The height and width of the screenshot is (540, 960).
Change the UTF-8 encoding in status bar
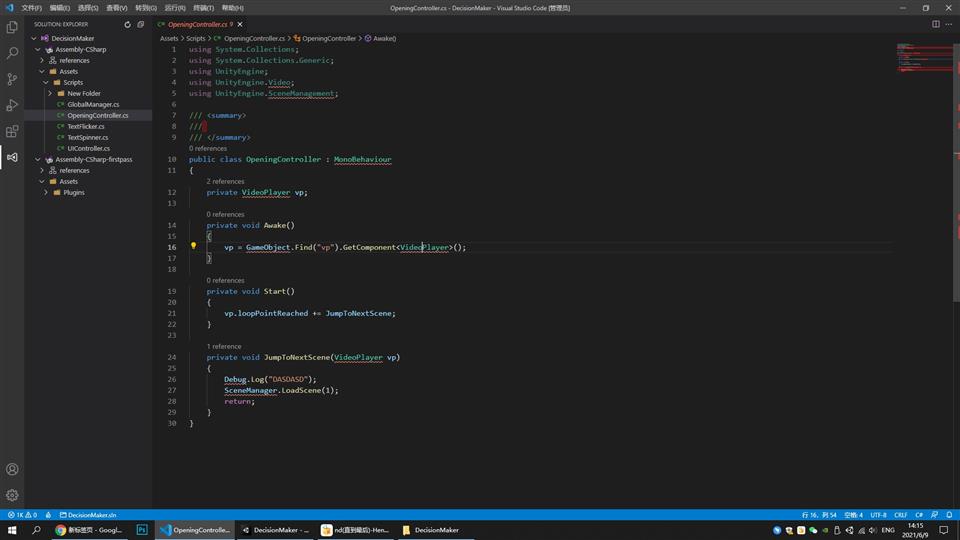point(878,515)
